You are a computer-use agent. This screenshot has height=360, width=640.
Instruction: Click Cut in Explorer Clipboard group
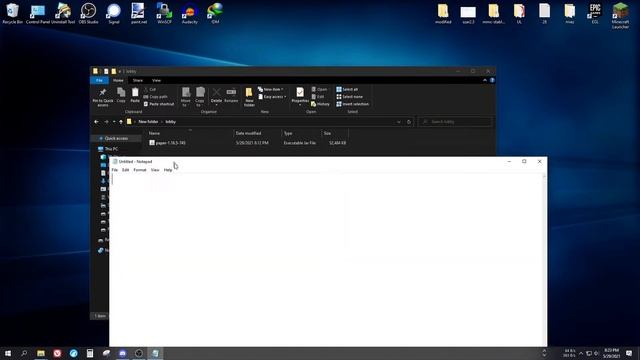pos(150,89)
